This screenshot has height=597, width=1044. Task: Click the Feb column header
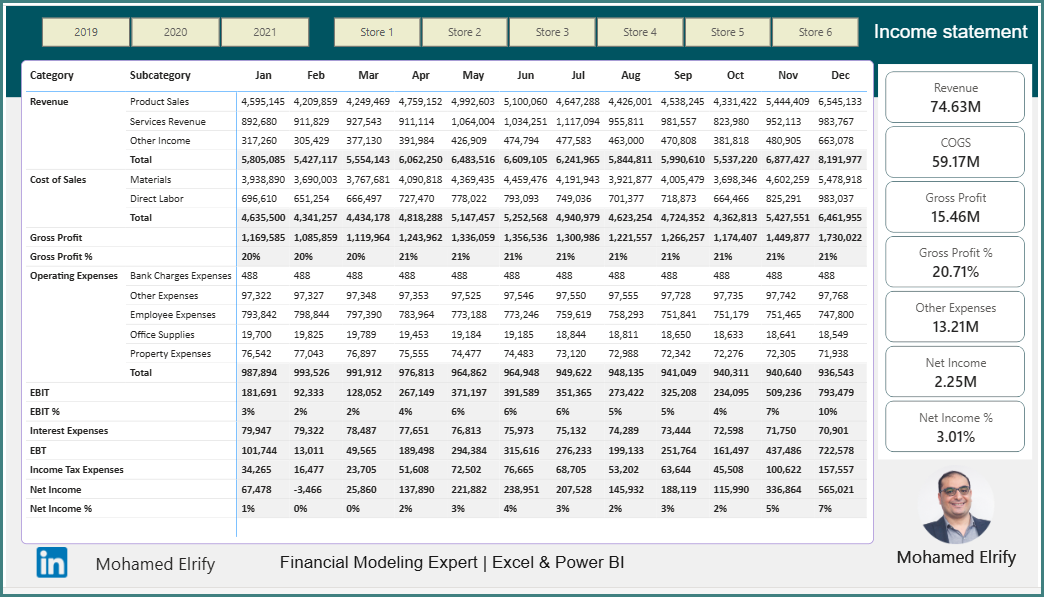316,75
